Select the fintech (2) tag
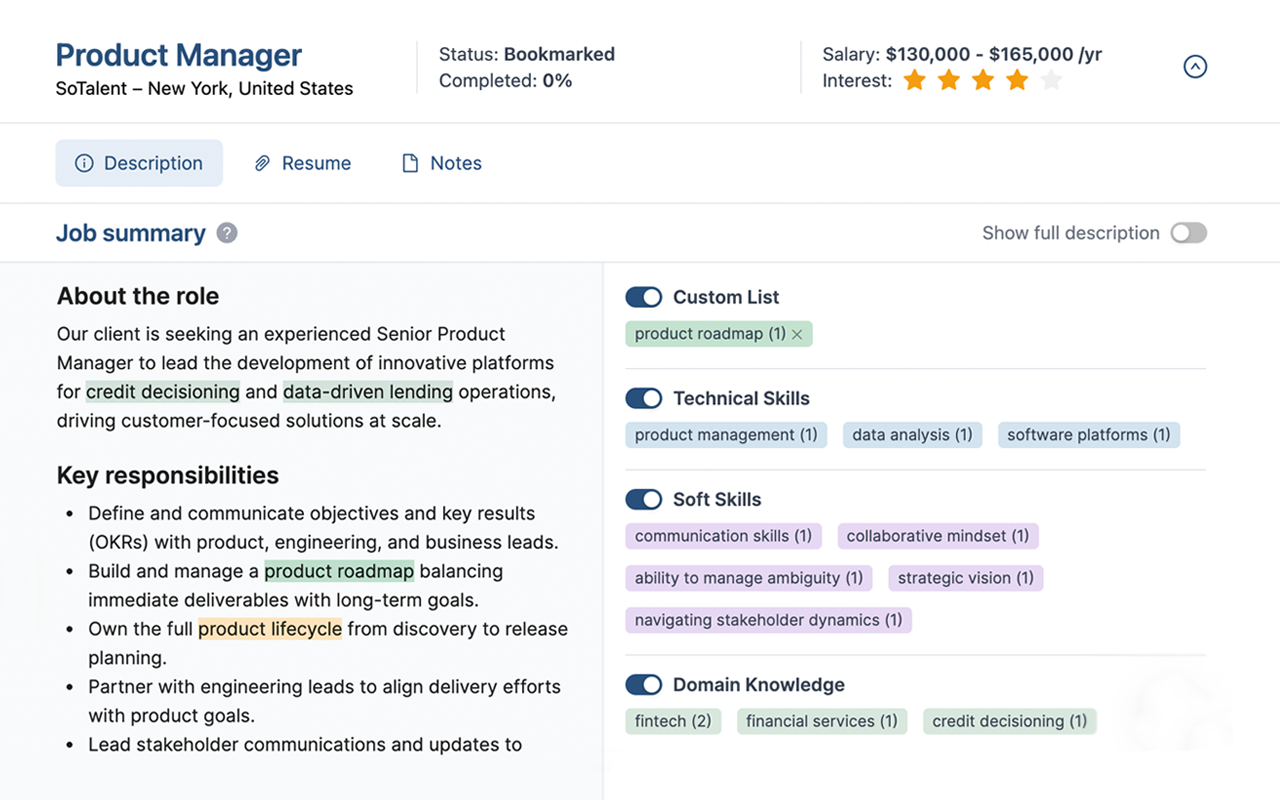The image size is (1280, 800). tap(673, 721)
